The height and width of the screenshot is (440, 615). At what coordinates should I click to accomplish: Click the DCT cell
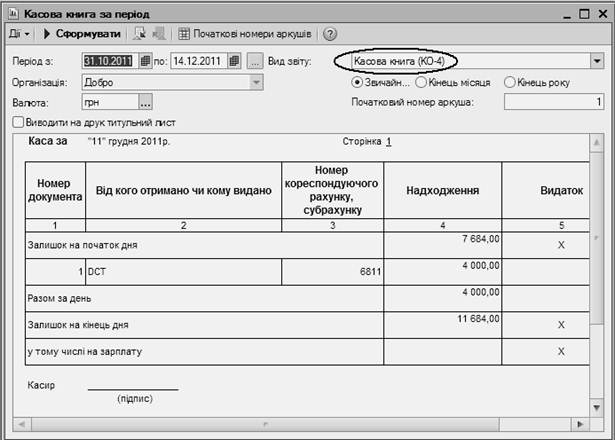click(x=184, y=272)
